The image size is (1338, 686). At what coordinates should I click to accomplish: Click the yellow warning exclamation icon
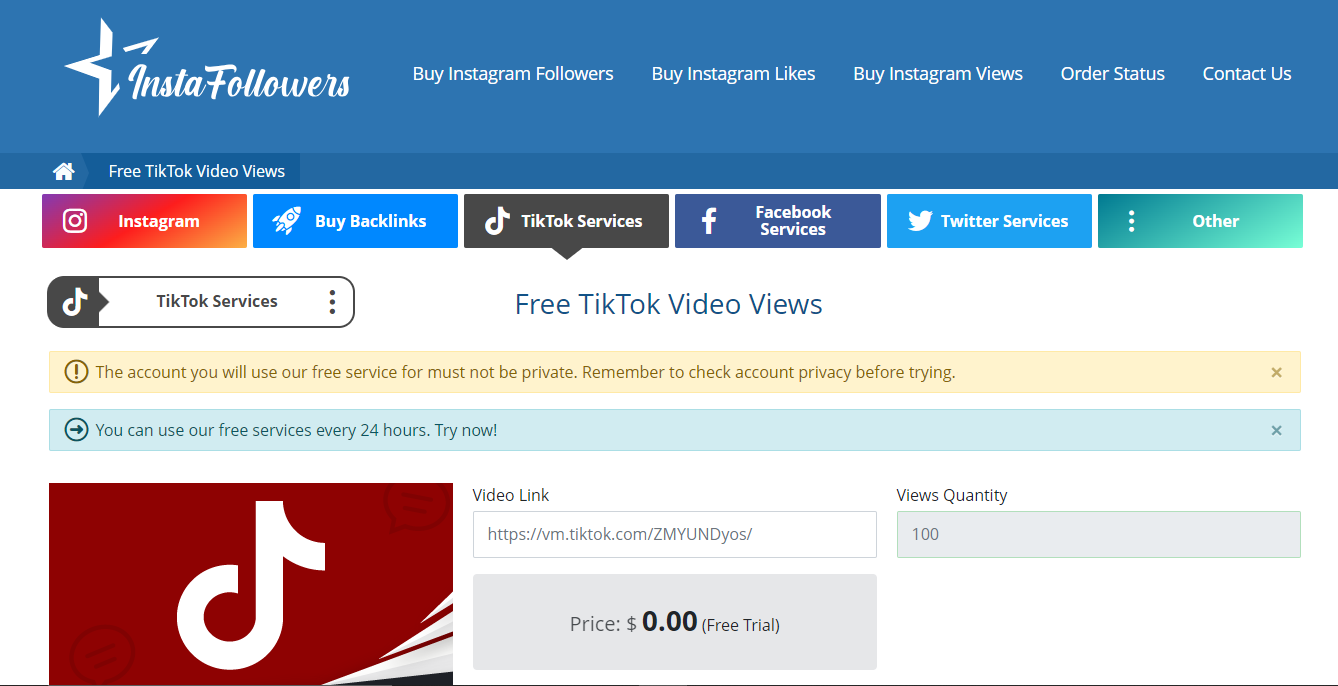(x=76, y=372)
